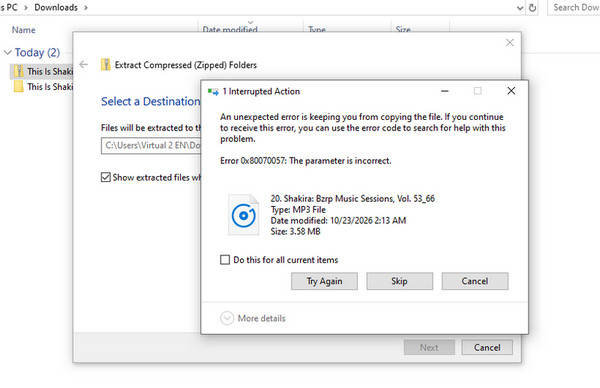Viewport: 600px width, 388px height.
Task: Open the address bar history dropdown
Action: (520, 8)
